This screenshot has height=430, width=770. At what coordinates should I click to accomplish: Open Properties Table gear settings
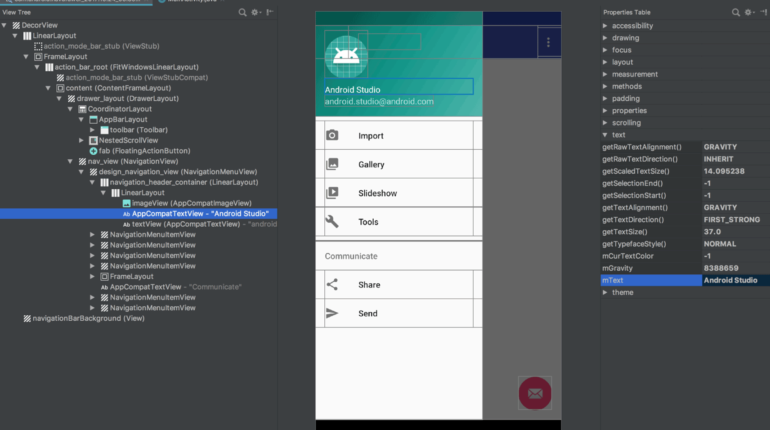(x=749, y=12)
